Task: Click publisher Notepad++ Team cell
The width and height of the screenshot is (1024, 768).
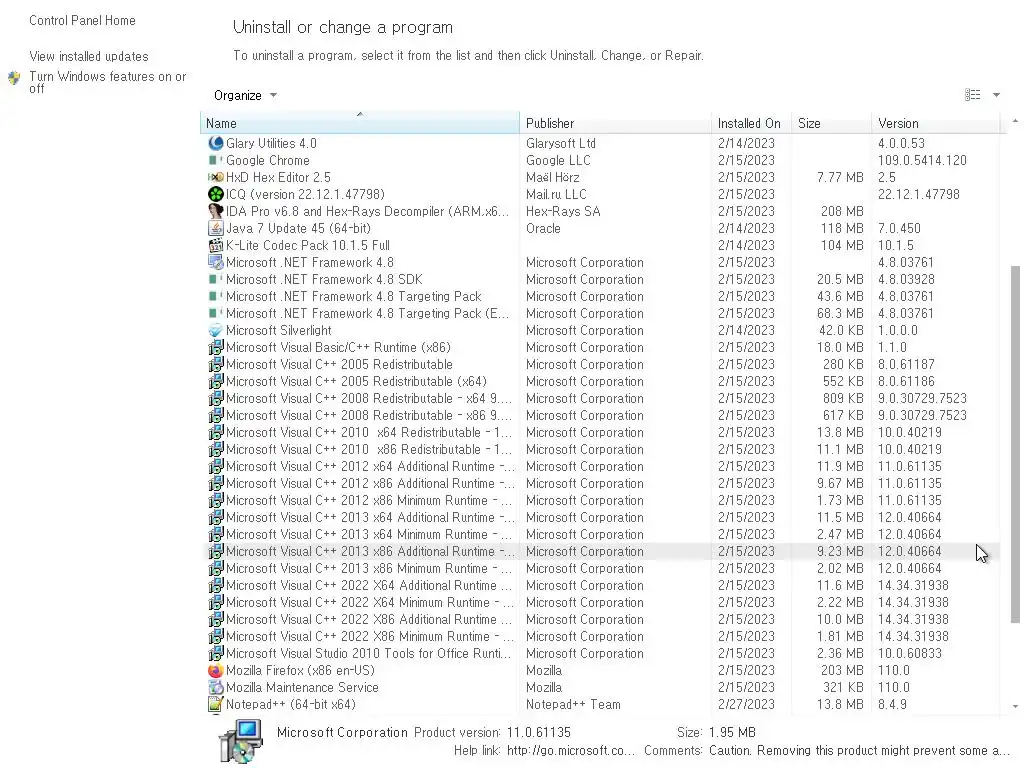Action: (x=573, y=704)
